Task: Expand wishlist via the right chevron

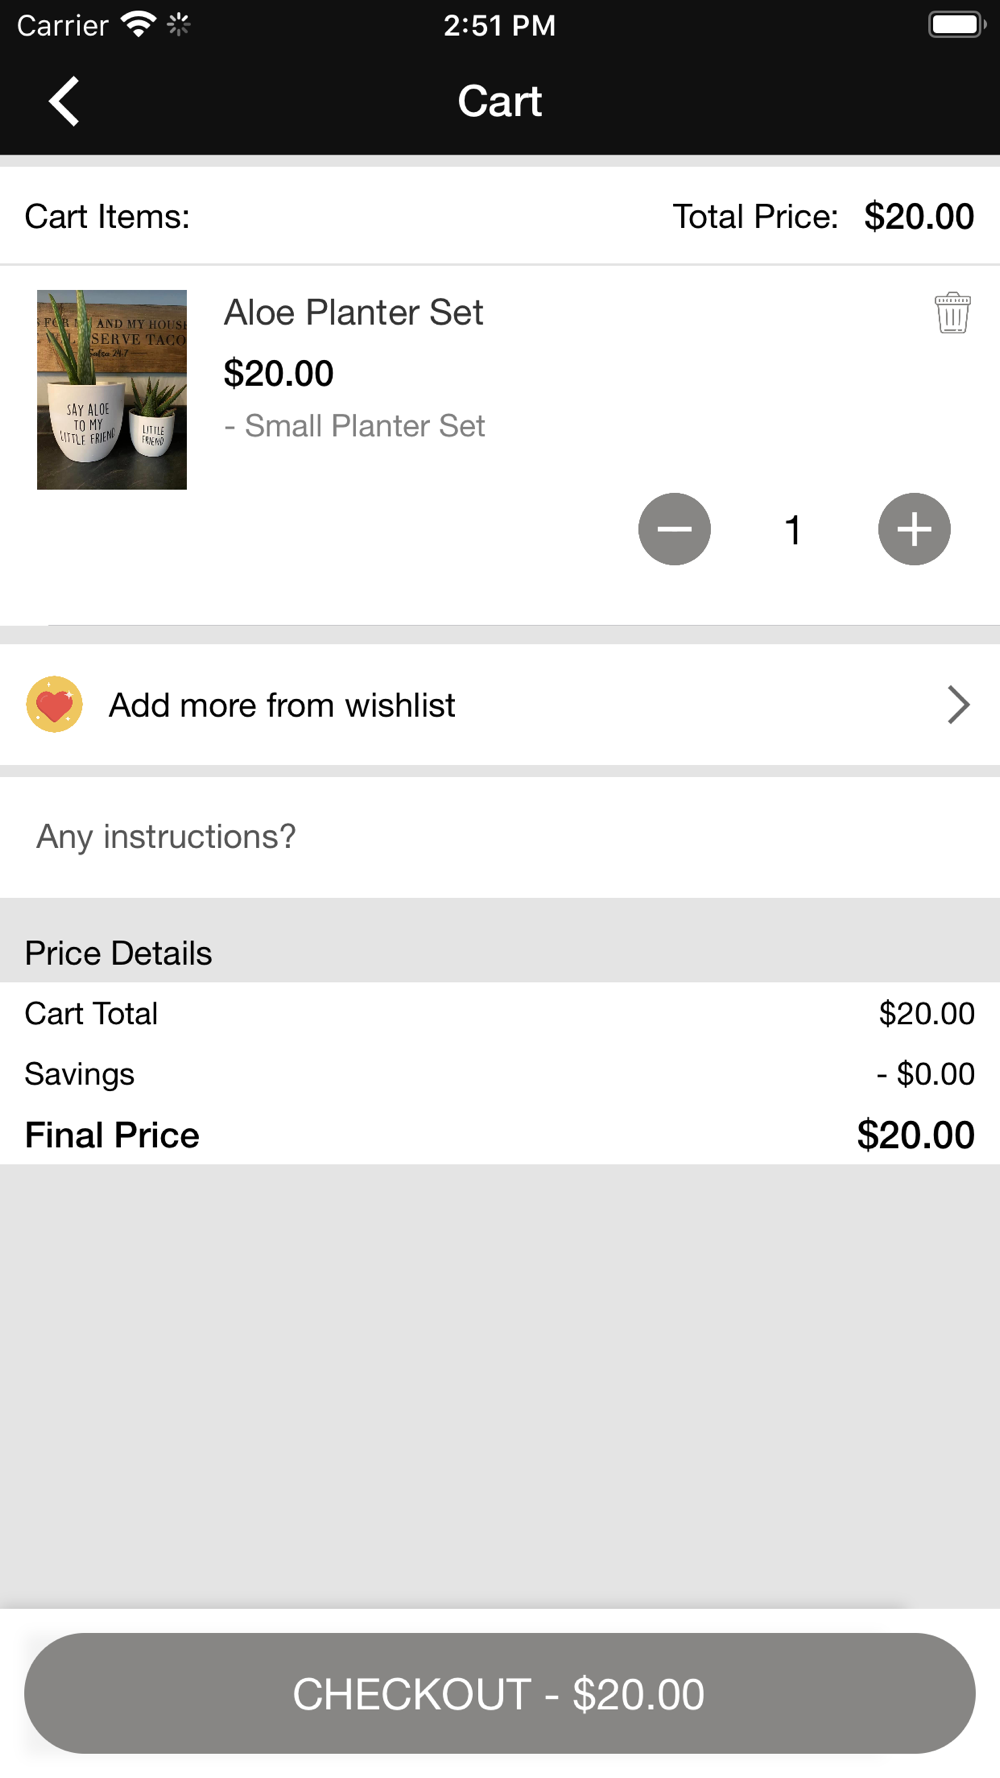Action: tap(958, 705)
